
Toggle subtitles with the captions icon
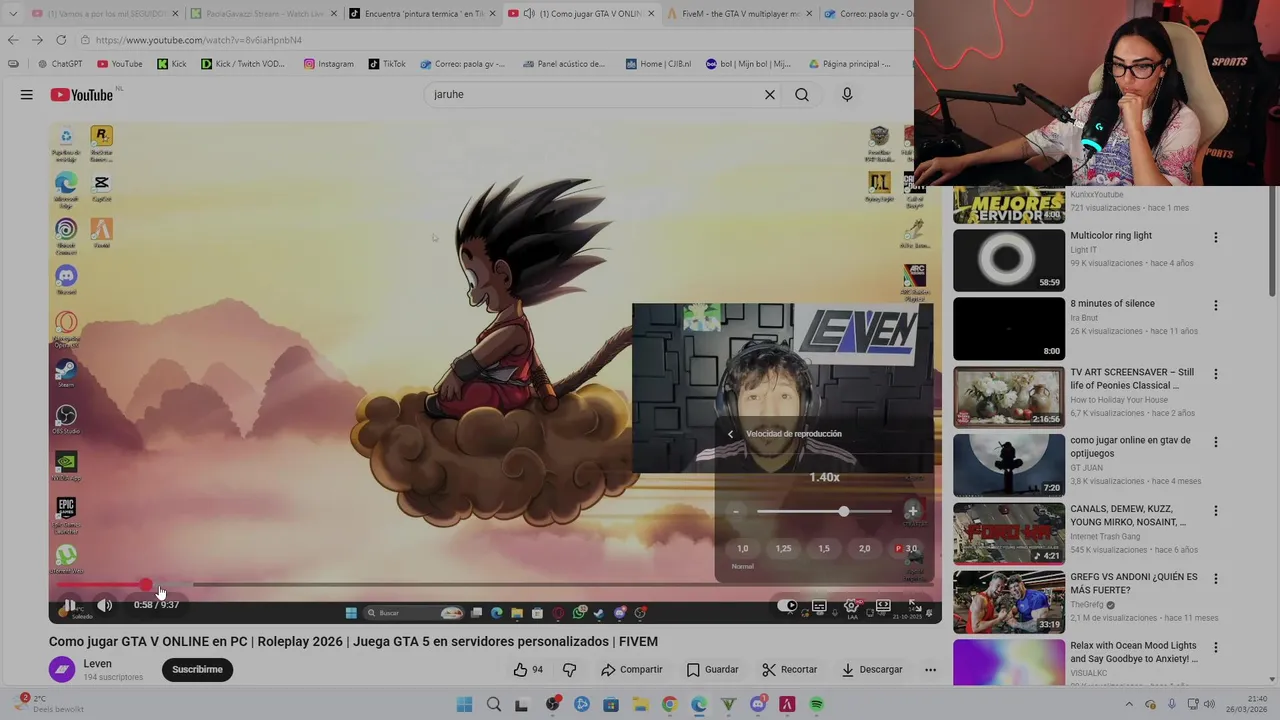pos(819,606)
